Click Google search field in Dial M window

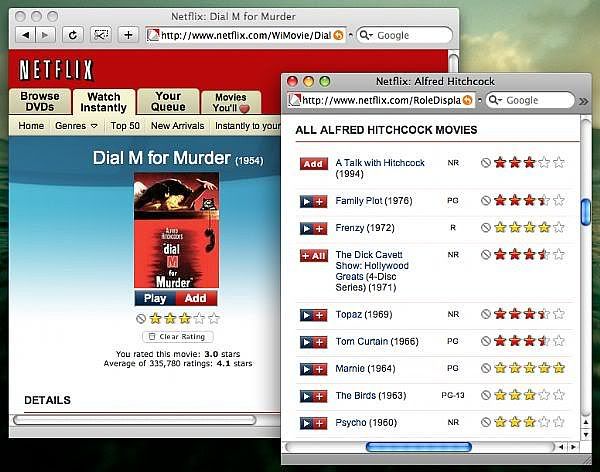(x=405, y=35)
